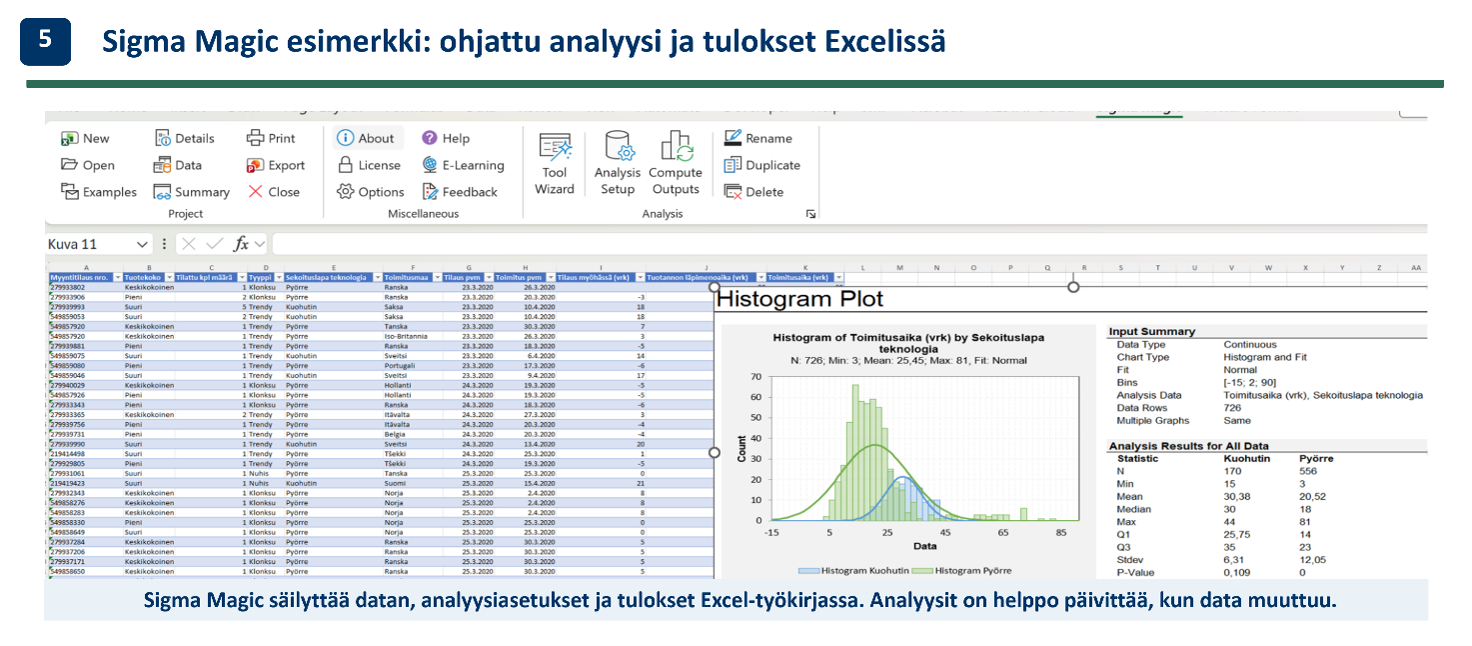Open a project with the Open icon

[x=69, y=165]
